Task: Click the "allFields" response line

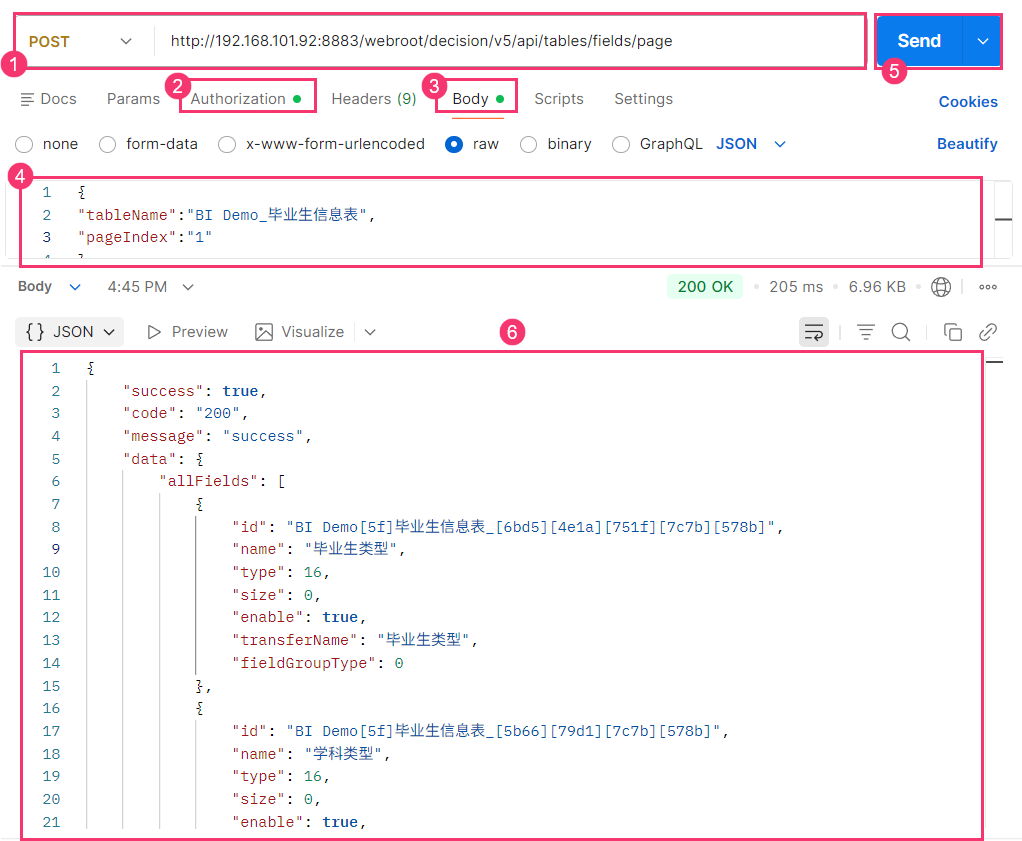Action: point(222,481)
